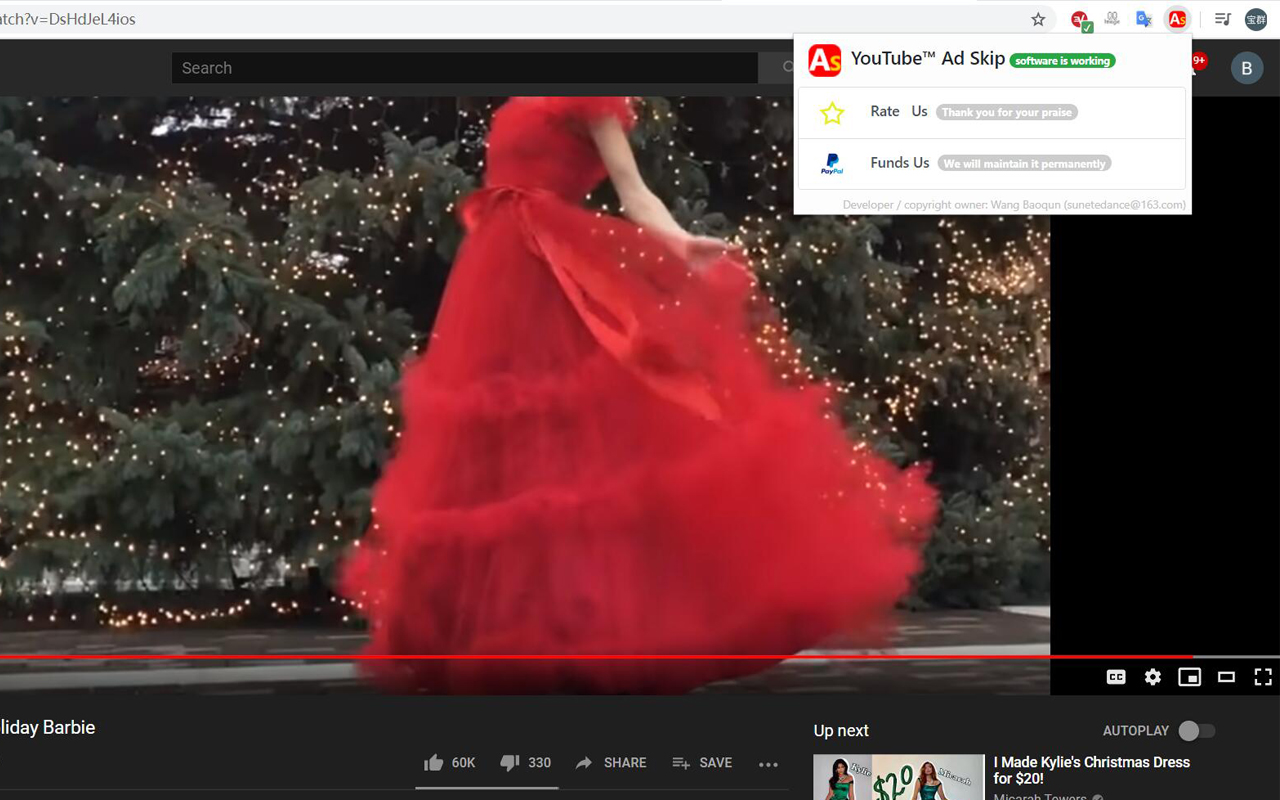Open the YouTube account avatar B
1280x800 pixels.
click(1246, 68)
